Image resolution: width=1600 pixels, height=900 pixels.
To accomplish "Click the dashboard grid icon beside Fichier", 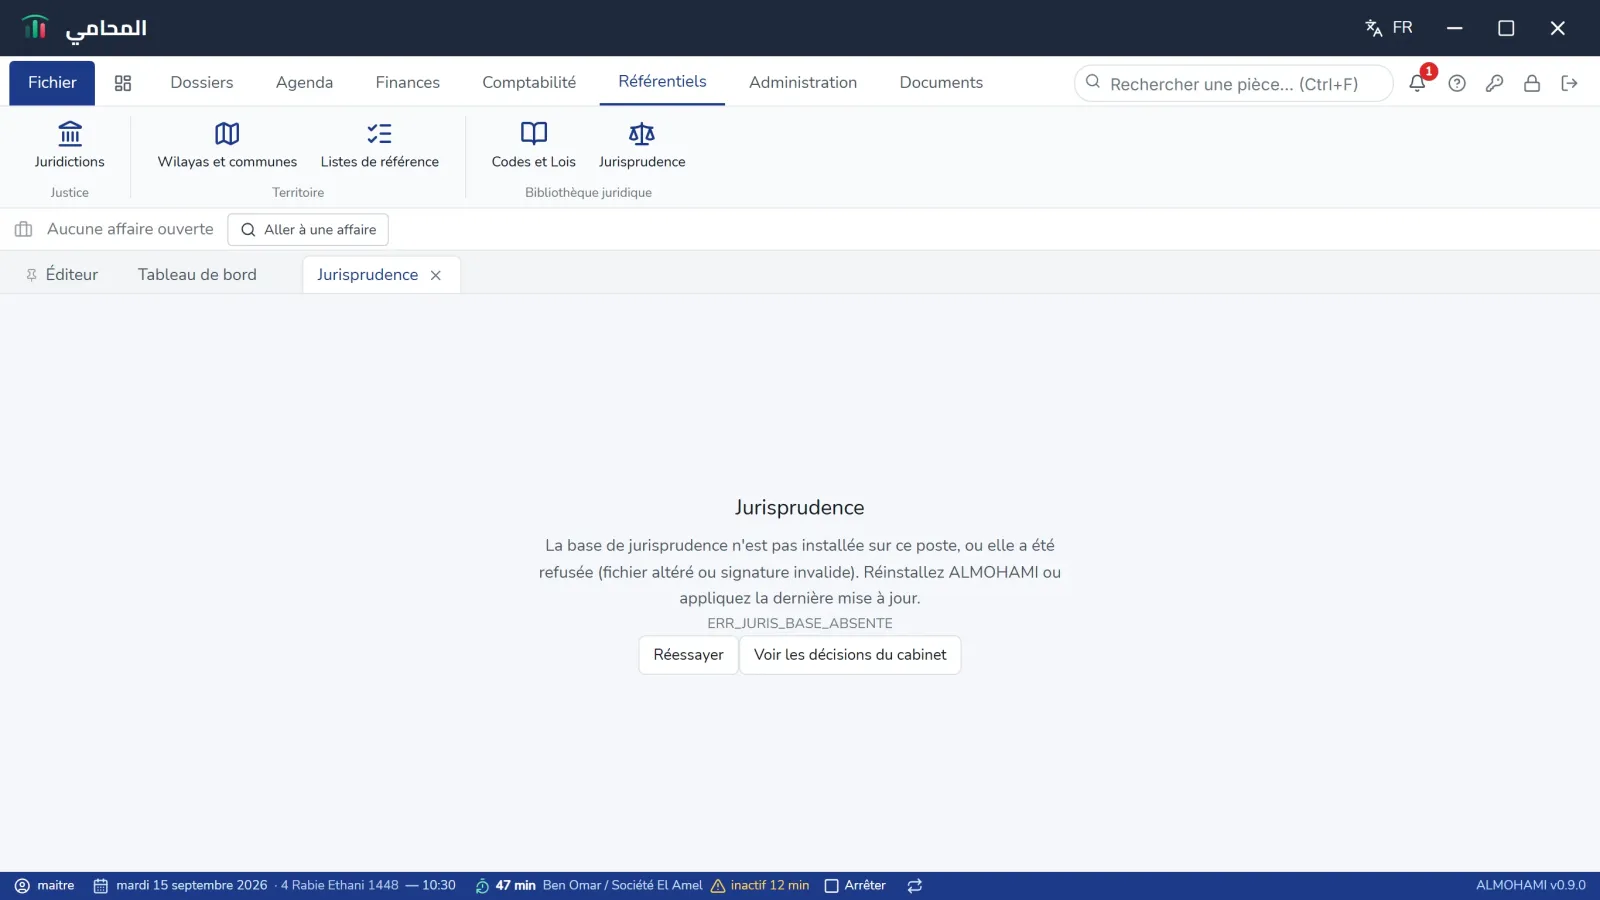I will [x=123, y=83].
